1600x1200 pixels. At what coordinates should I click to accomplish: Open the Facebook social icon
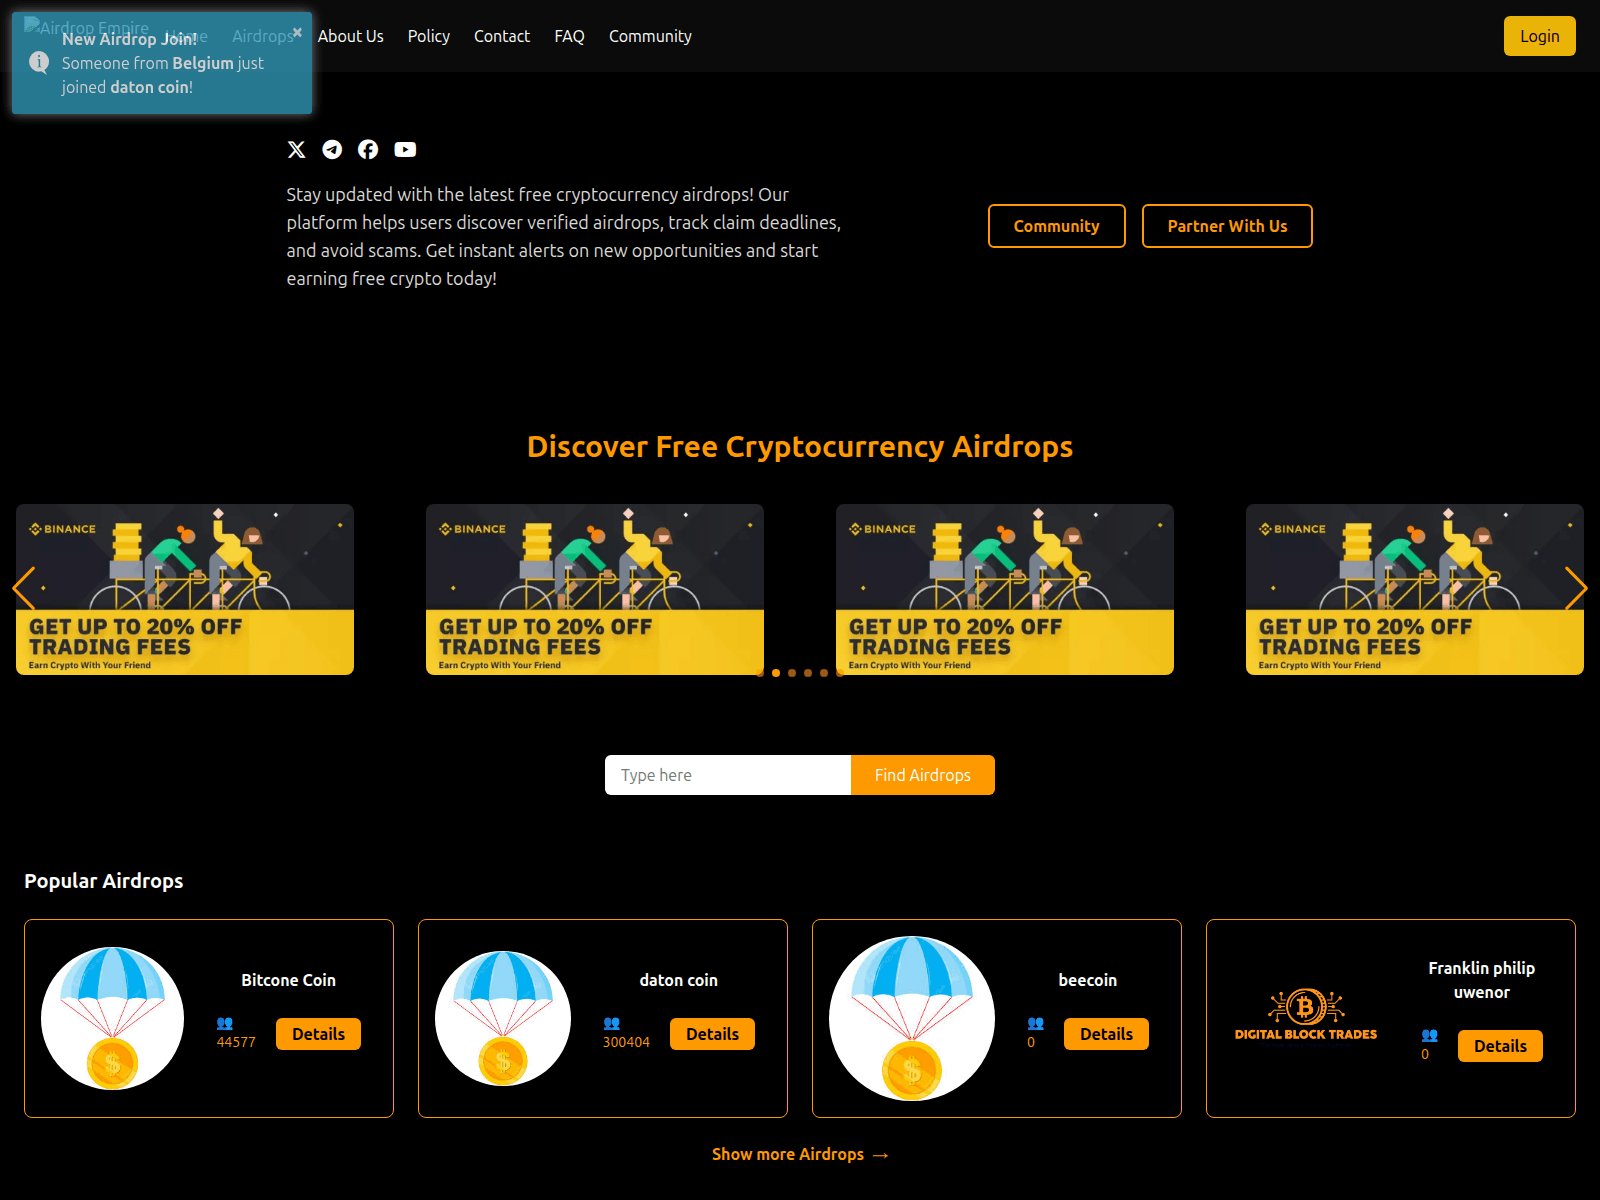click(x=368, y=149)
